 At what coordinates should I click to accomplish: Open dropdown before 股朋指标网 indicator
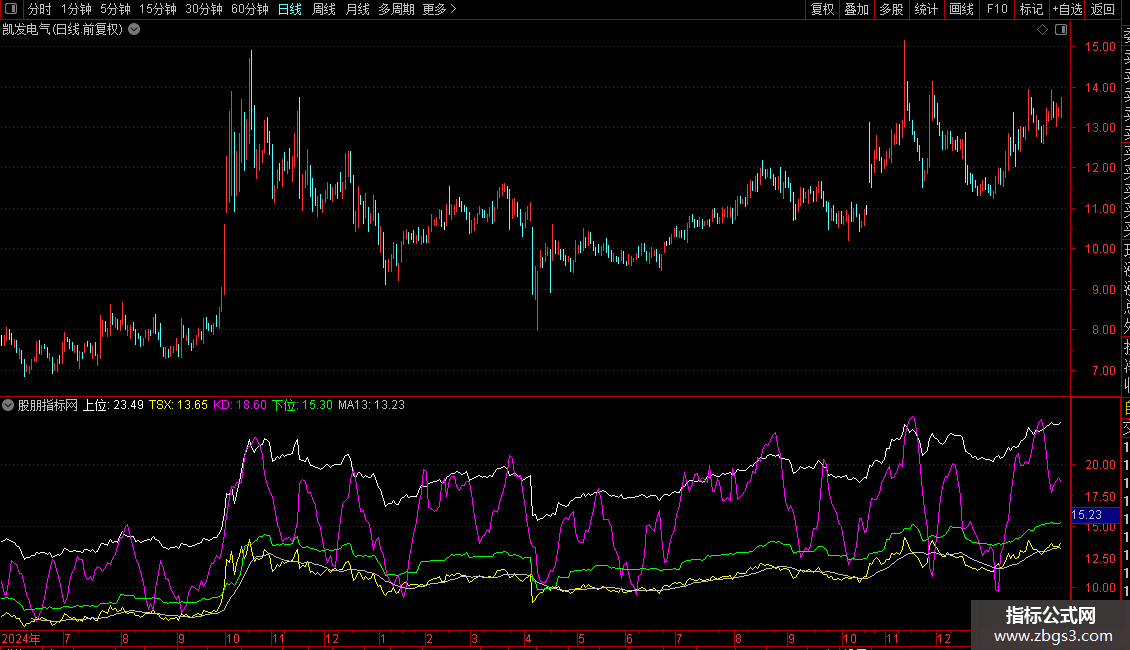click(x=8, y=405)
